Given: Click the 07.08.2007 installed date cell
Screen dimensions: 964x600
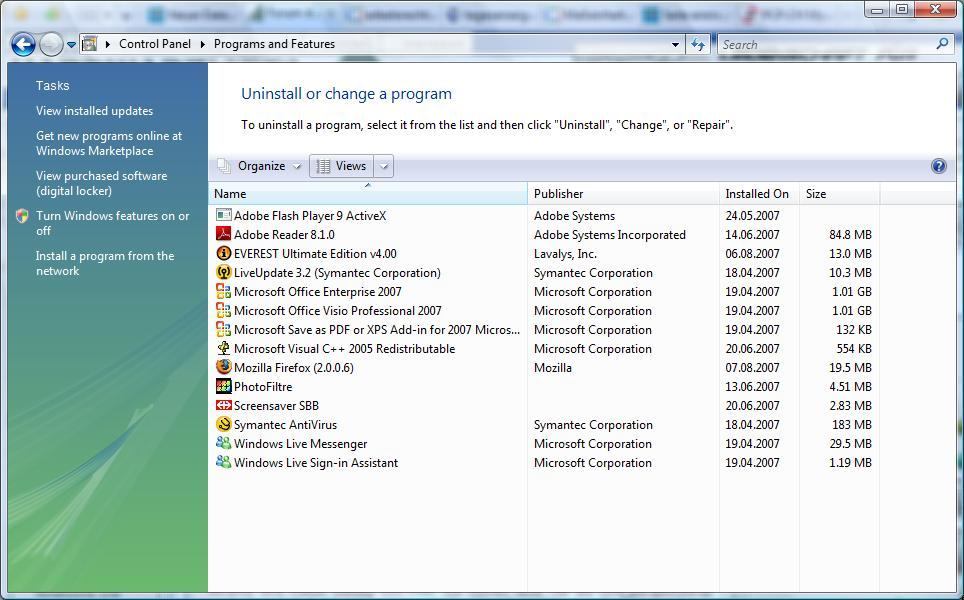Looking at the screenshot, I should click(x=752, y=368).
